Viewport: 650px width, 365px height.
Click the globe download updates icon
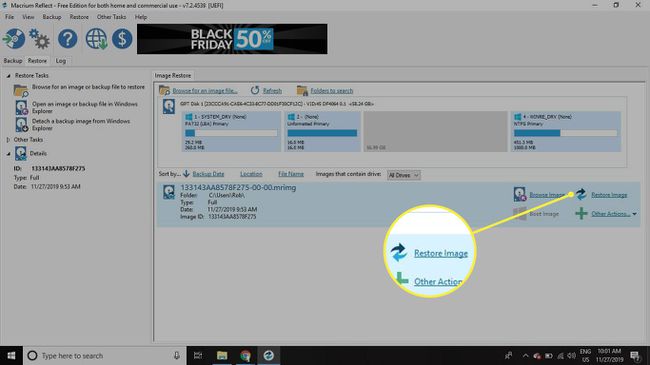[97, 39]
